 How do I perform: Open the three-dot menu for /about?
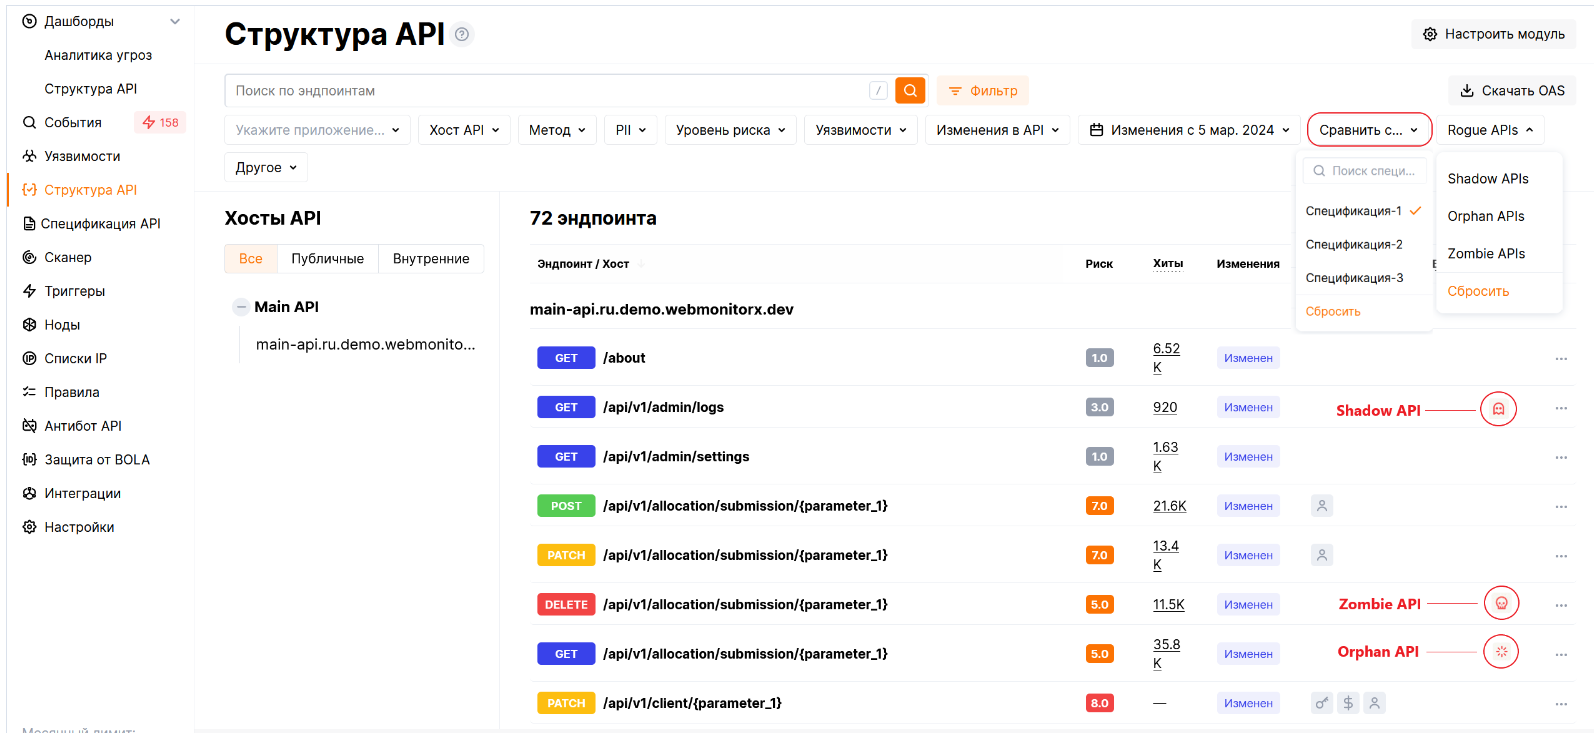1561,358
